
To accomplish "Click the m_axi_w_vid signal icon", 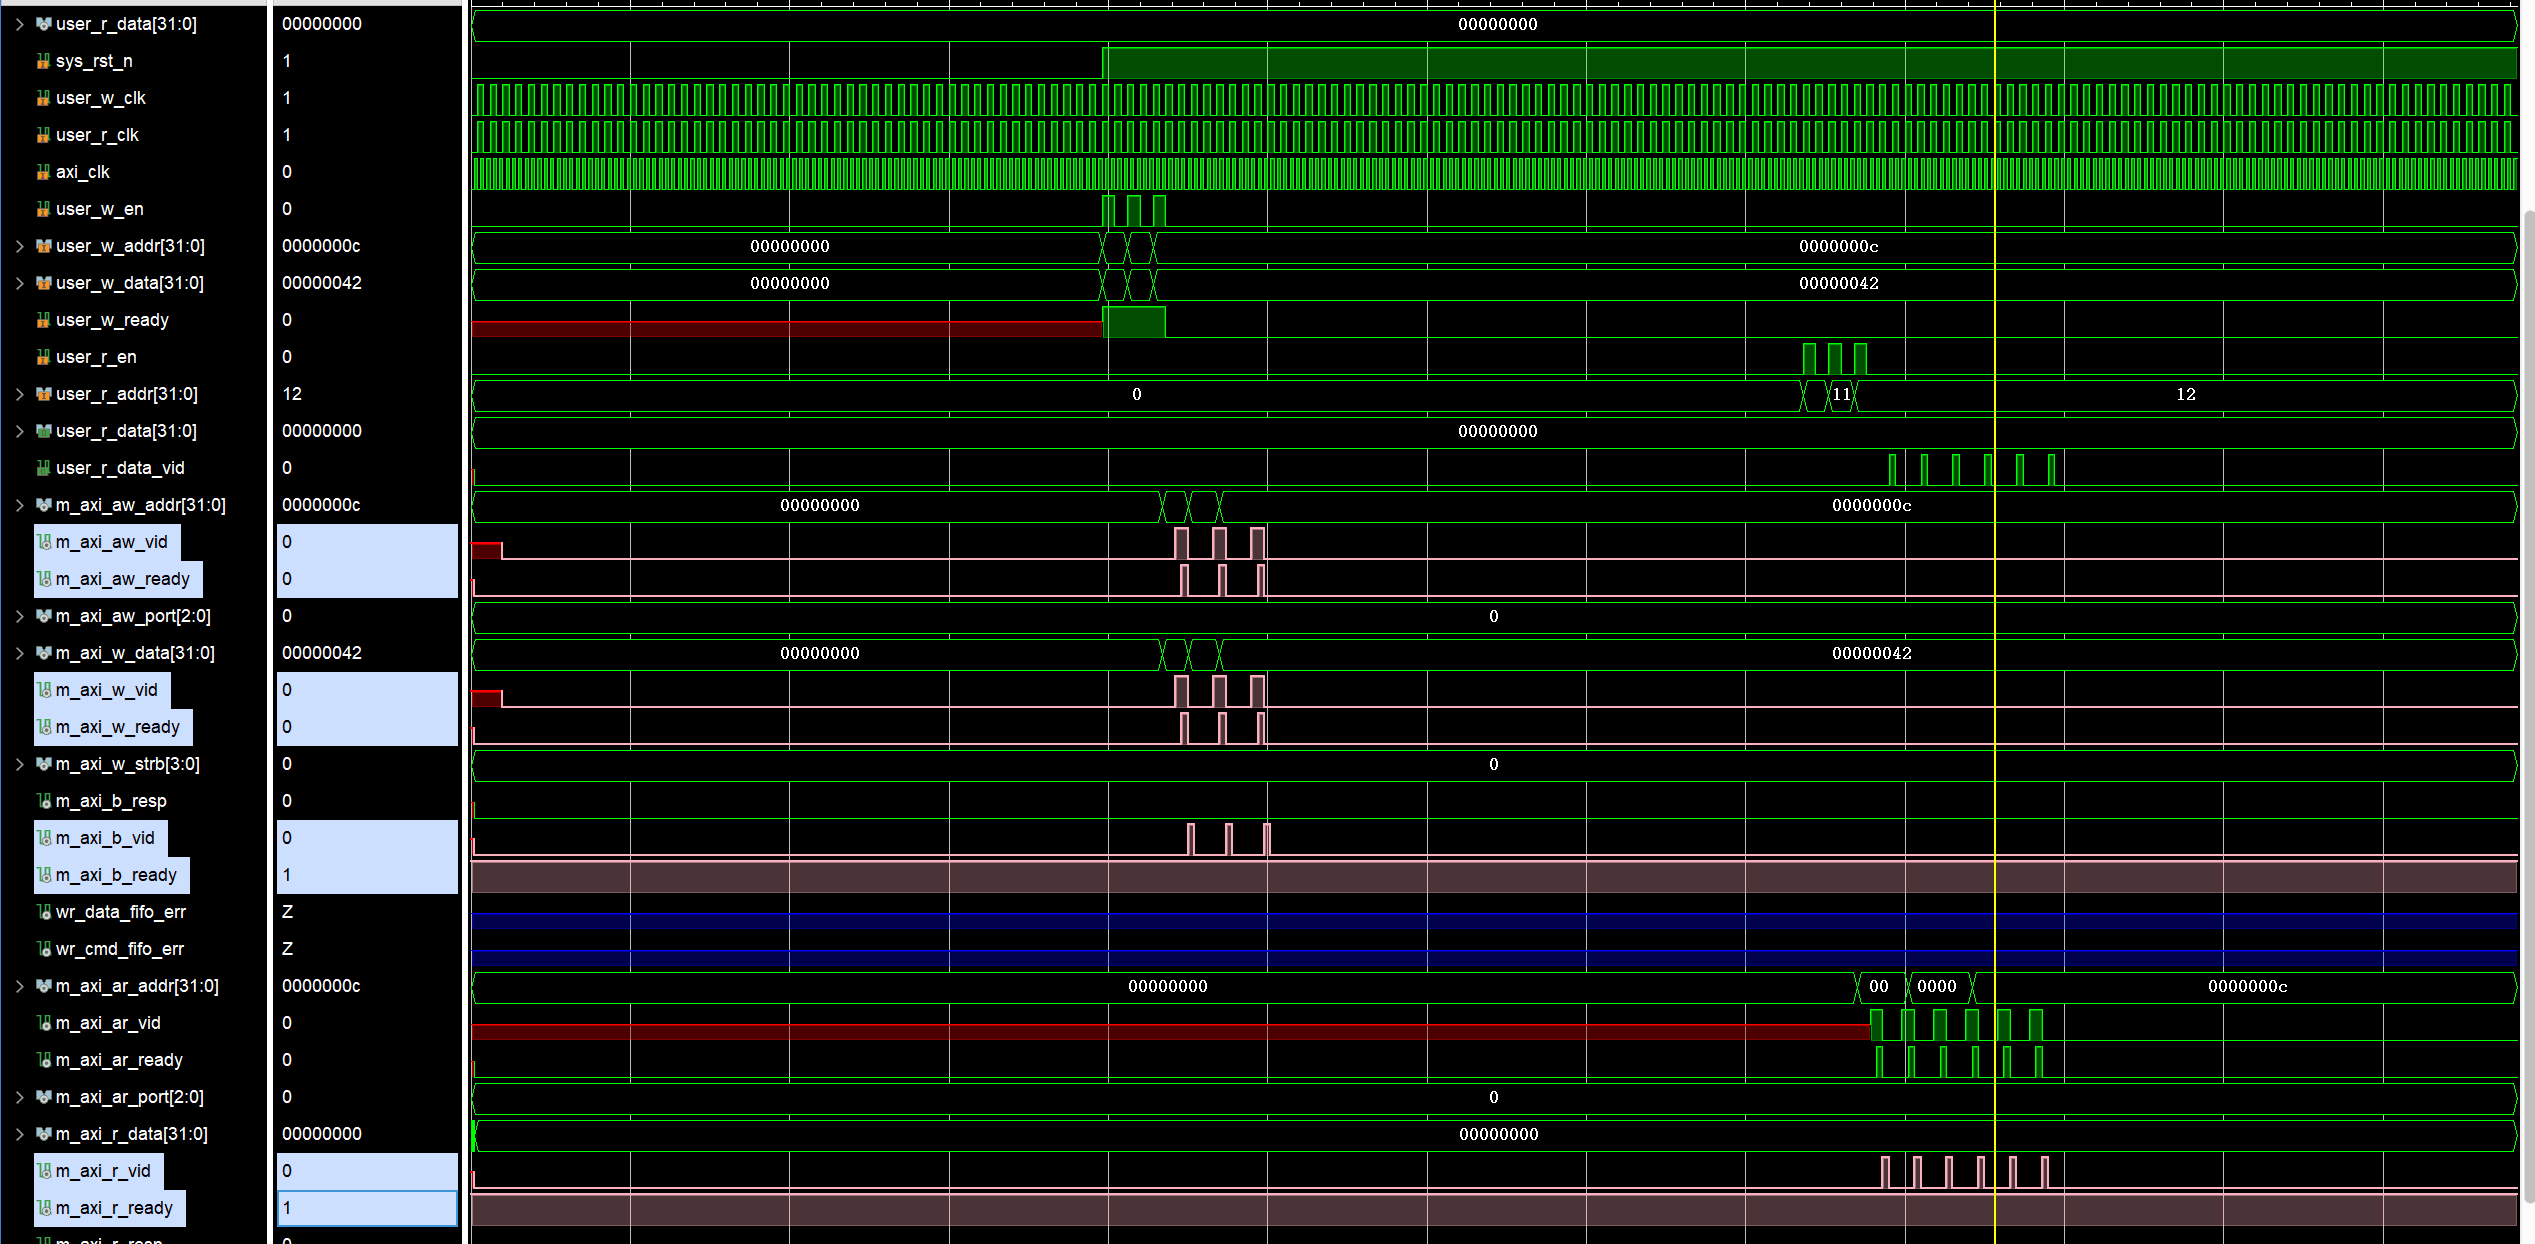I will pyautogui.click(x=44, y=690).
